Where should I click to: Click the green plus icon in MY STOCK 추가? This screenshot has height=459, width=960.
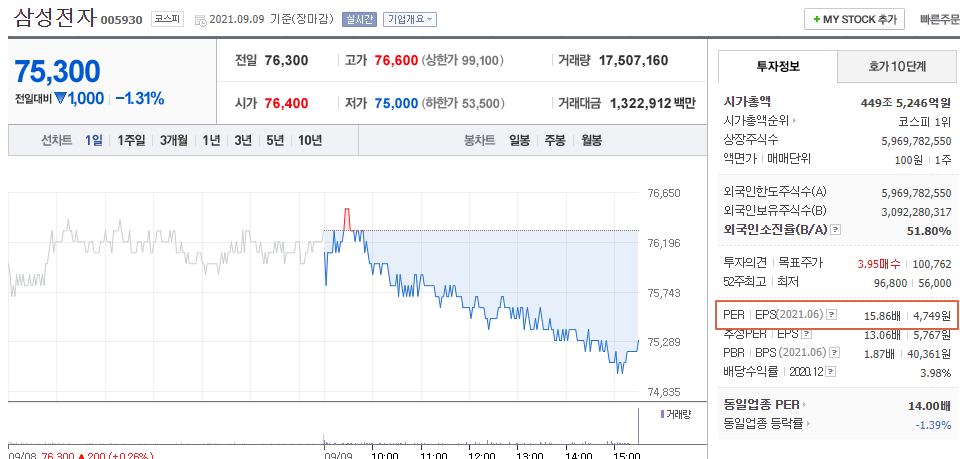click(817, 20)
